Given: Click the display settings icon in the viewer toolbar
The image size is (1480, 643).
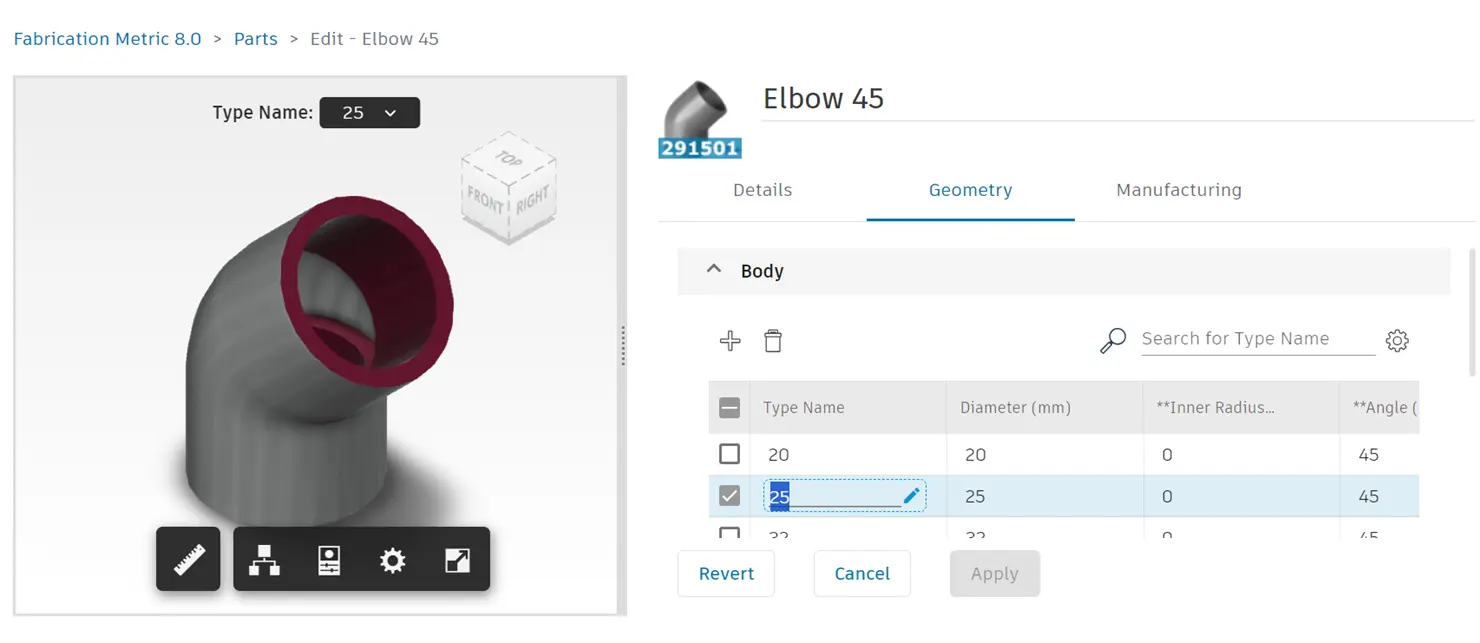Looking at the screenshot, I should pos(328,559).
